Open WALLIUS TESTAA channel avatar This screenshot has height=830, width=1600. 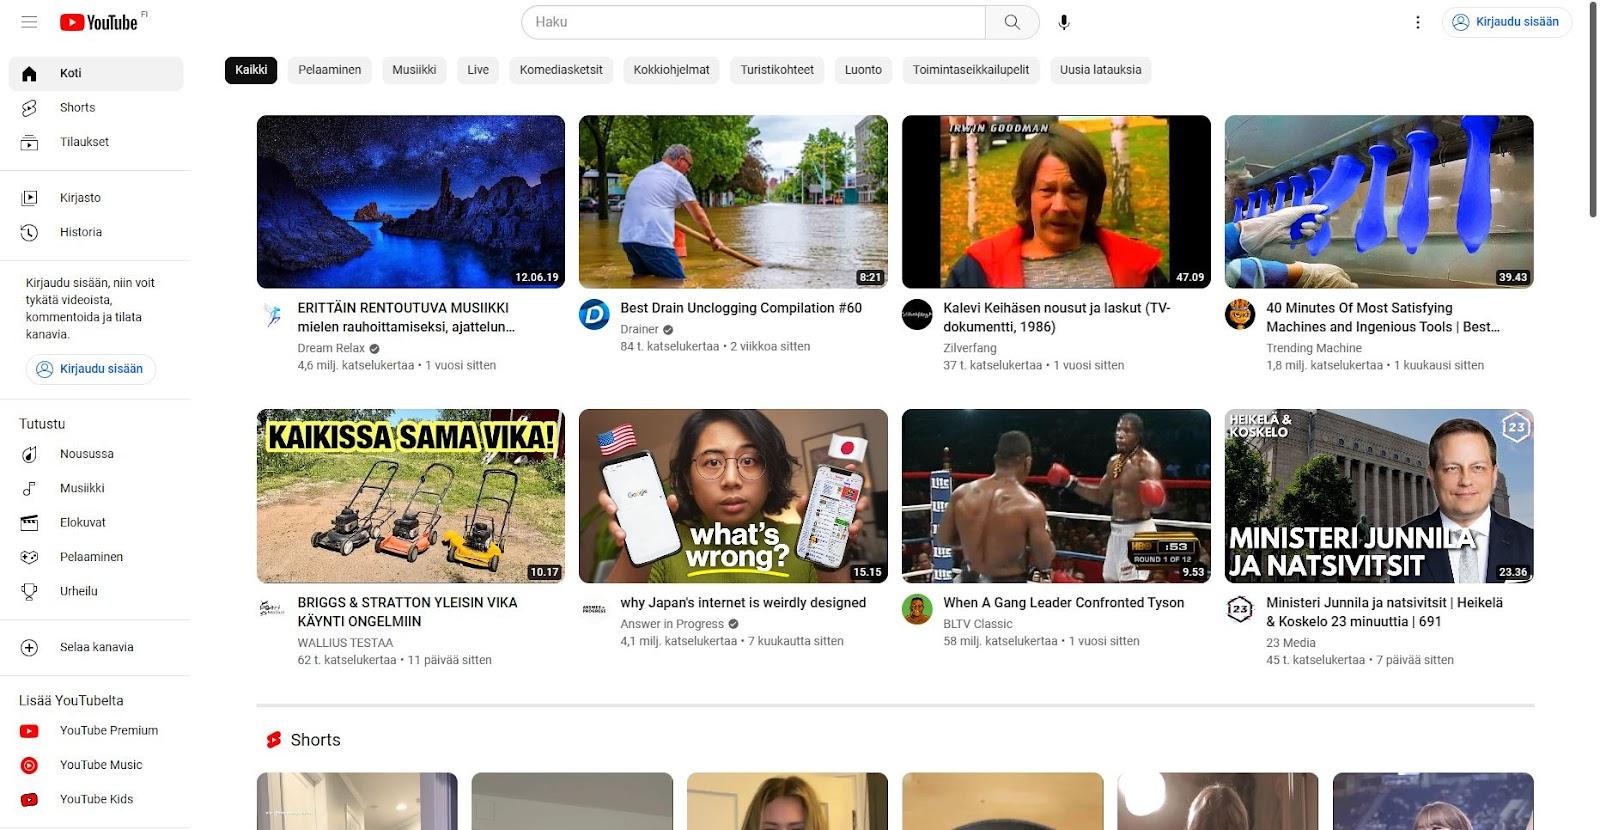(x=272, y=609)
